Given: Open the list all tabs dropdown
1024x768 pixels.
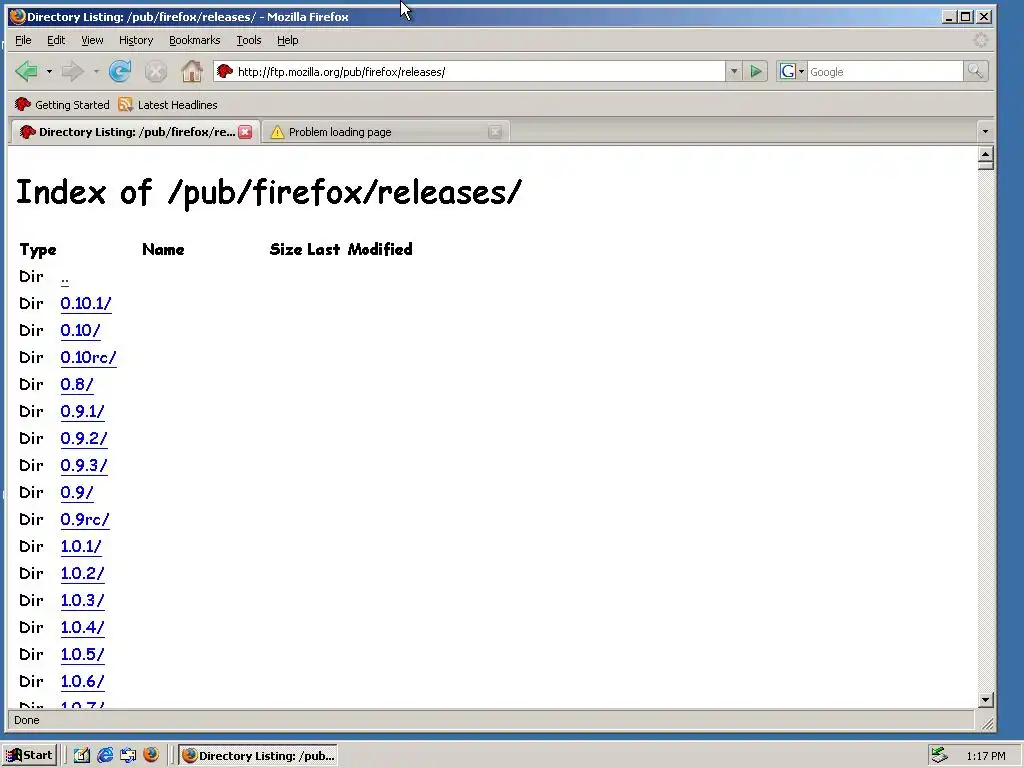Looking at the screenshot, I should click(x=985, y=132).
